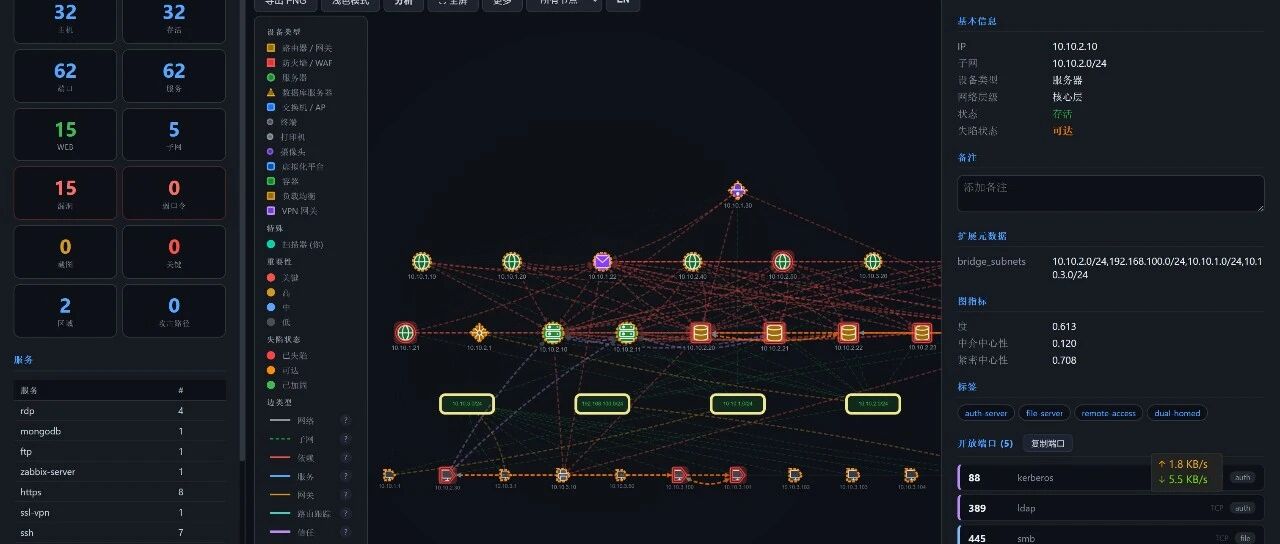Toggle 路由器 / 网关 legend filter
Viewport: 1280px width, 544px height.
(299, 47)
